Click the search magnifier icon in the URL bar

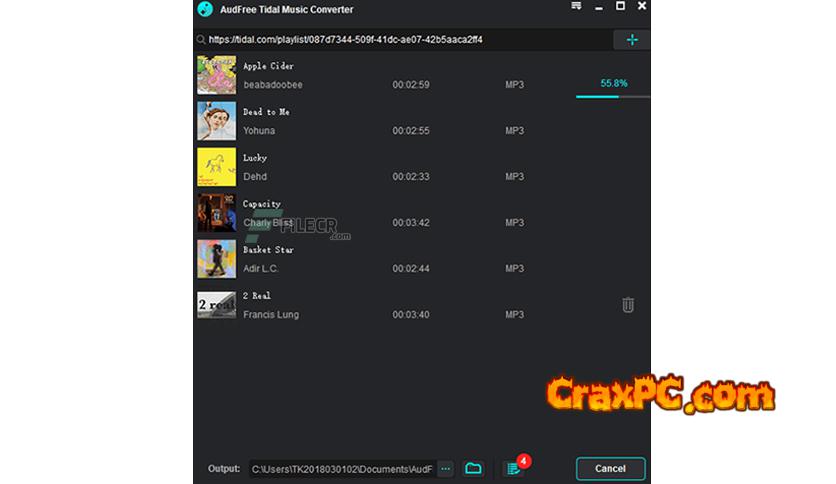[x=200, y=39]
